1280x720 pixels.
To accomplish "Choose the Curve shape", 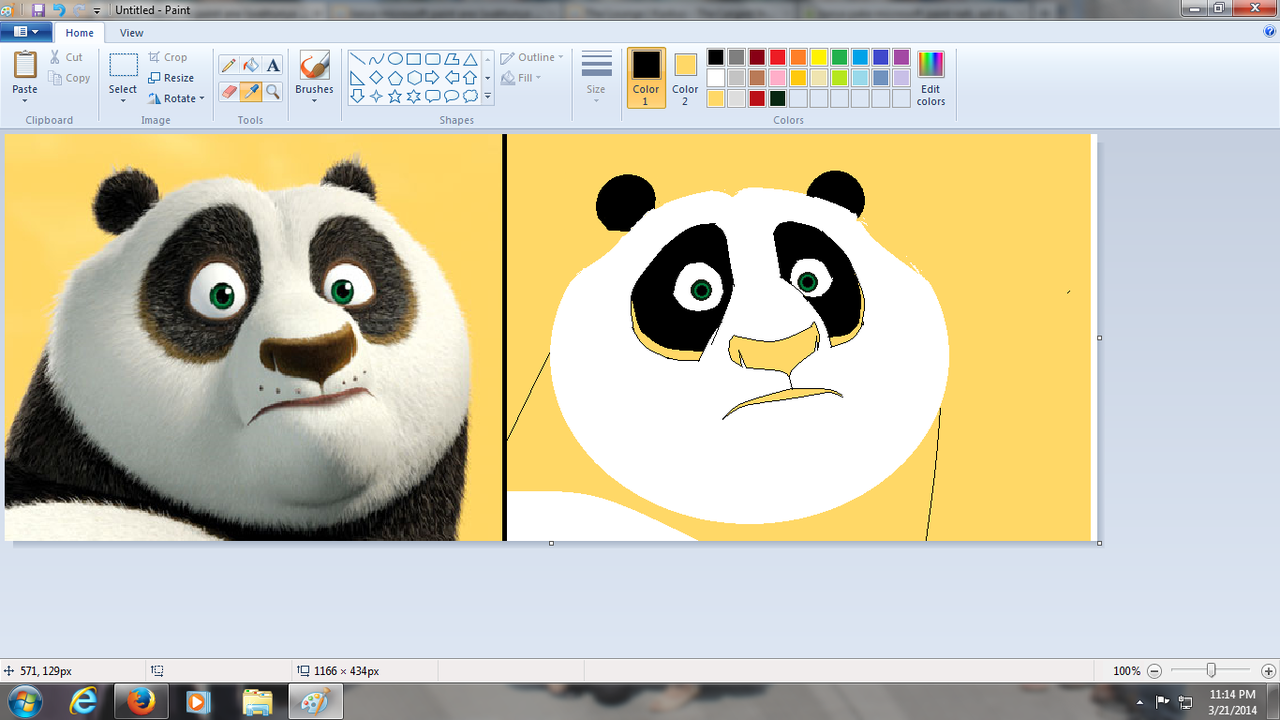I will 376,59.
